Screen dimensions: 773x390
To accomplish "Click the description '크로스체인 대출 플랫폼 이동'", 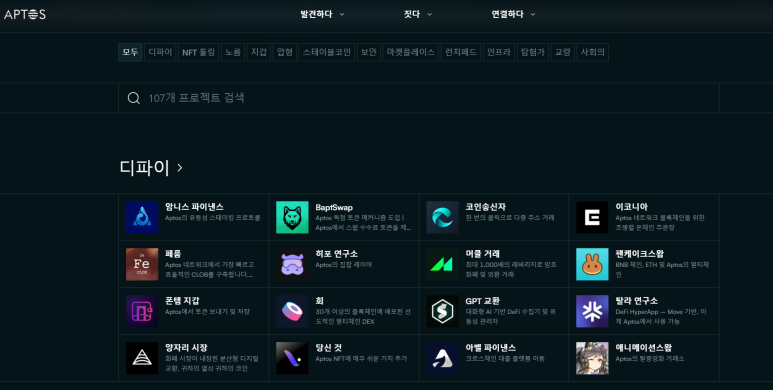I will (505, 359).
